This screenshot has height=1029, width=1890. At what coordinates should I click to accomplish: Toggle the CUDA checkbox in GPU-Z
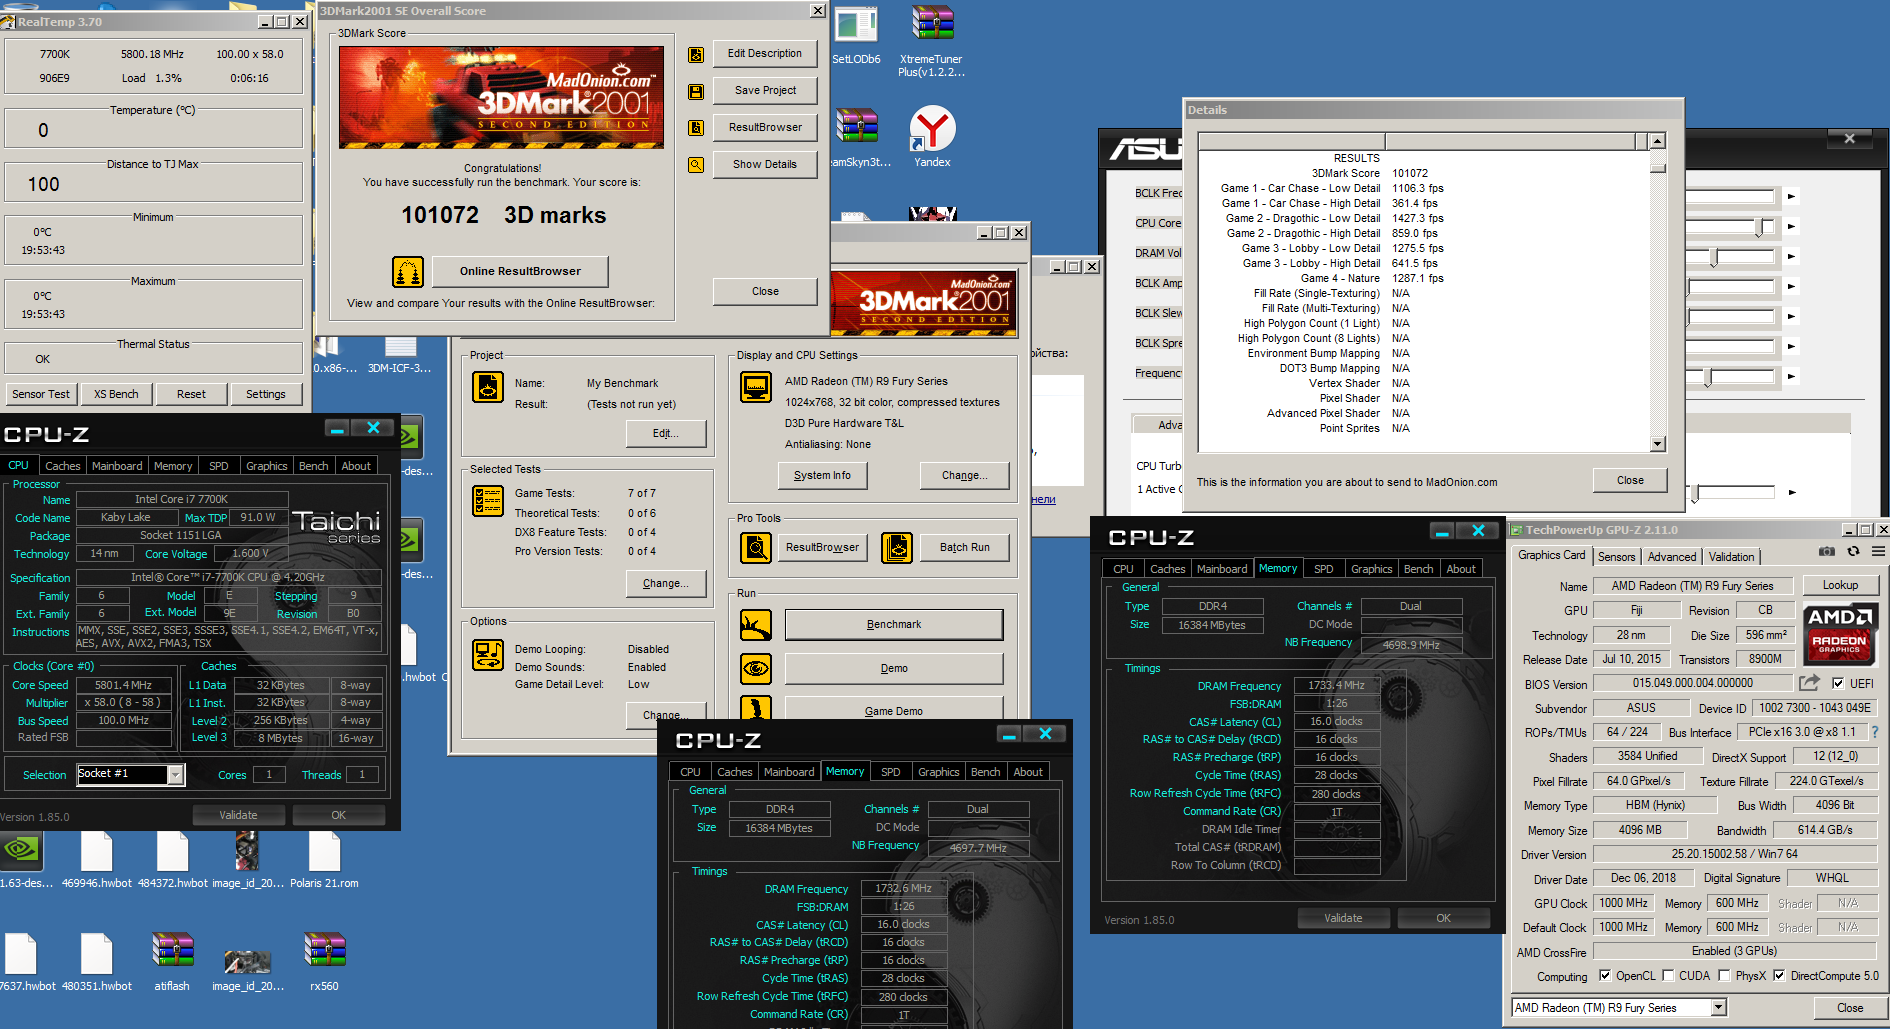(1668, 976)
